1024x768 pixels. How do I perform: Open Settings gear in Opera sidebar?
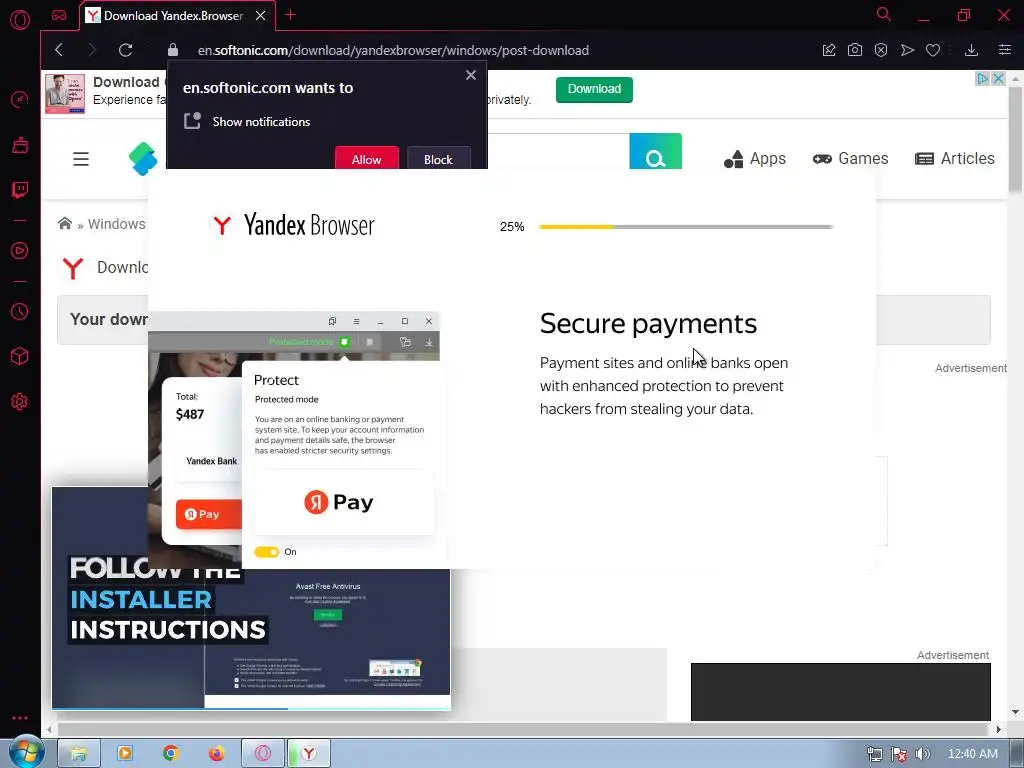point(20,402)
